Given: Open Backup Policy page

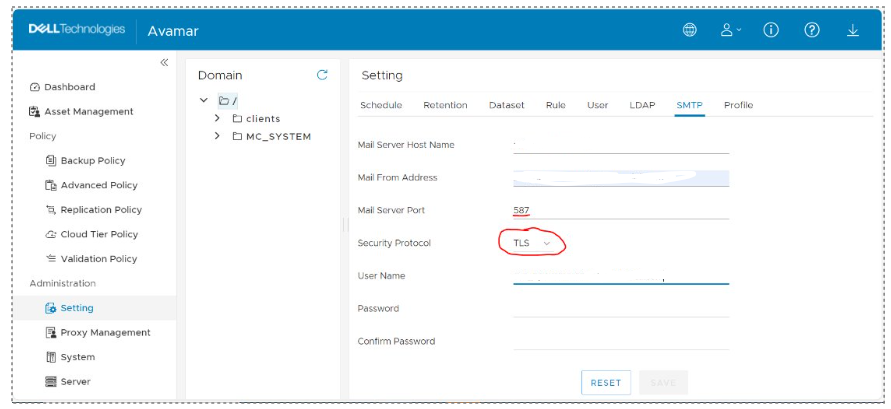Looking at the screenshot, I should point(93,160).
